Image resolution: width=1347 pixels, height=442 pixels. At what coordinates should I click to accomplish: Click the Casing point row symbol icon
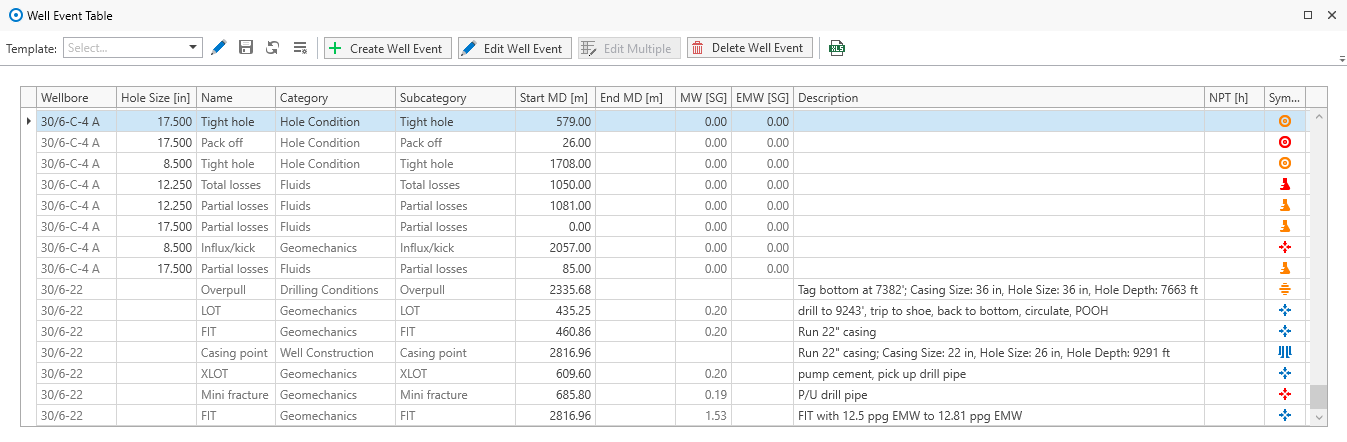click(1285, 352)
